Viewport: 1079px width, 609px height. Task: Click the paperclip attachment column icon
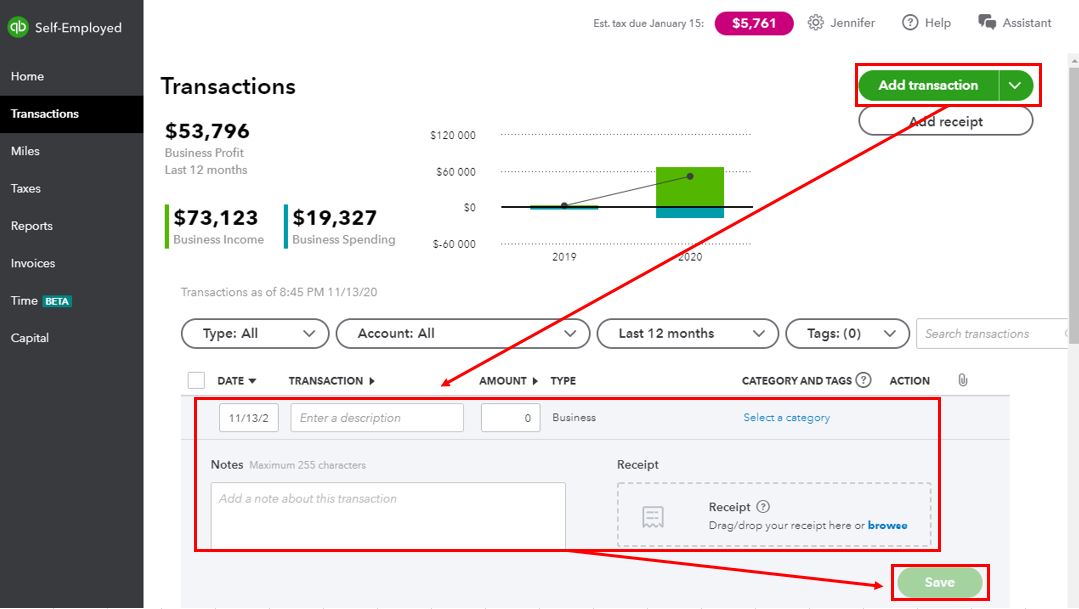963,380
